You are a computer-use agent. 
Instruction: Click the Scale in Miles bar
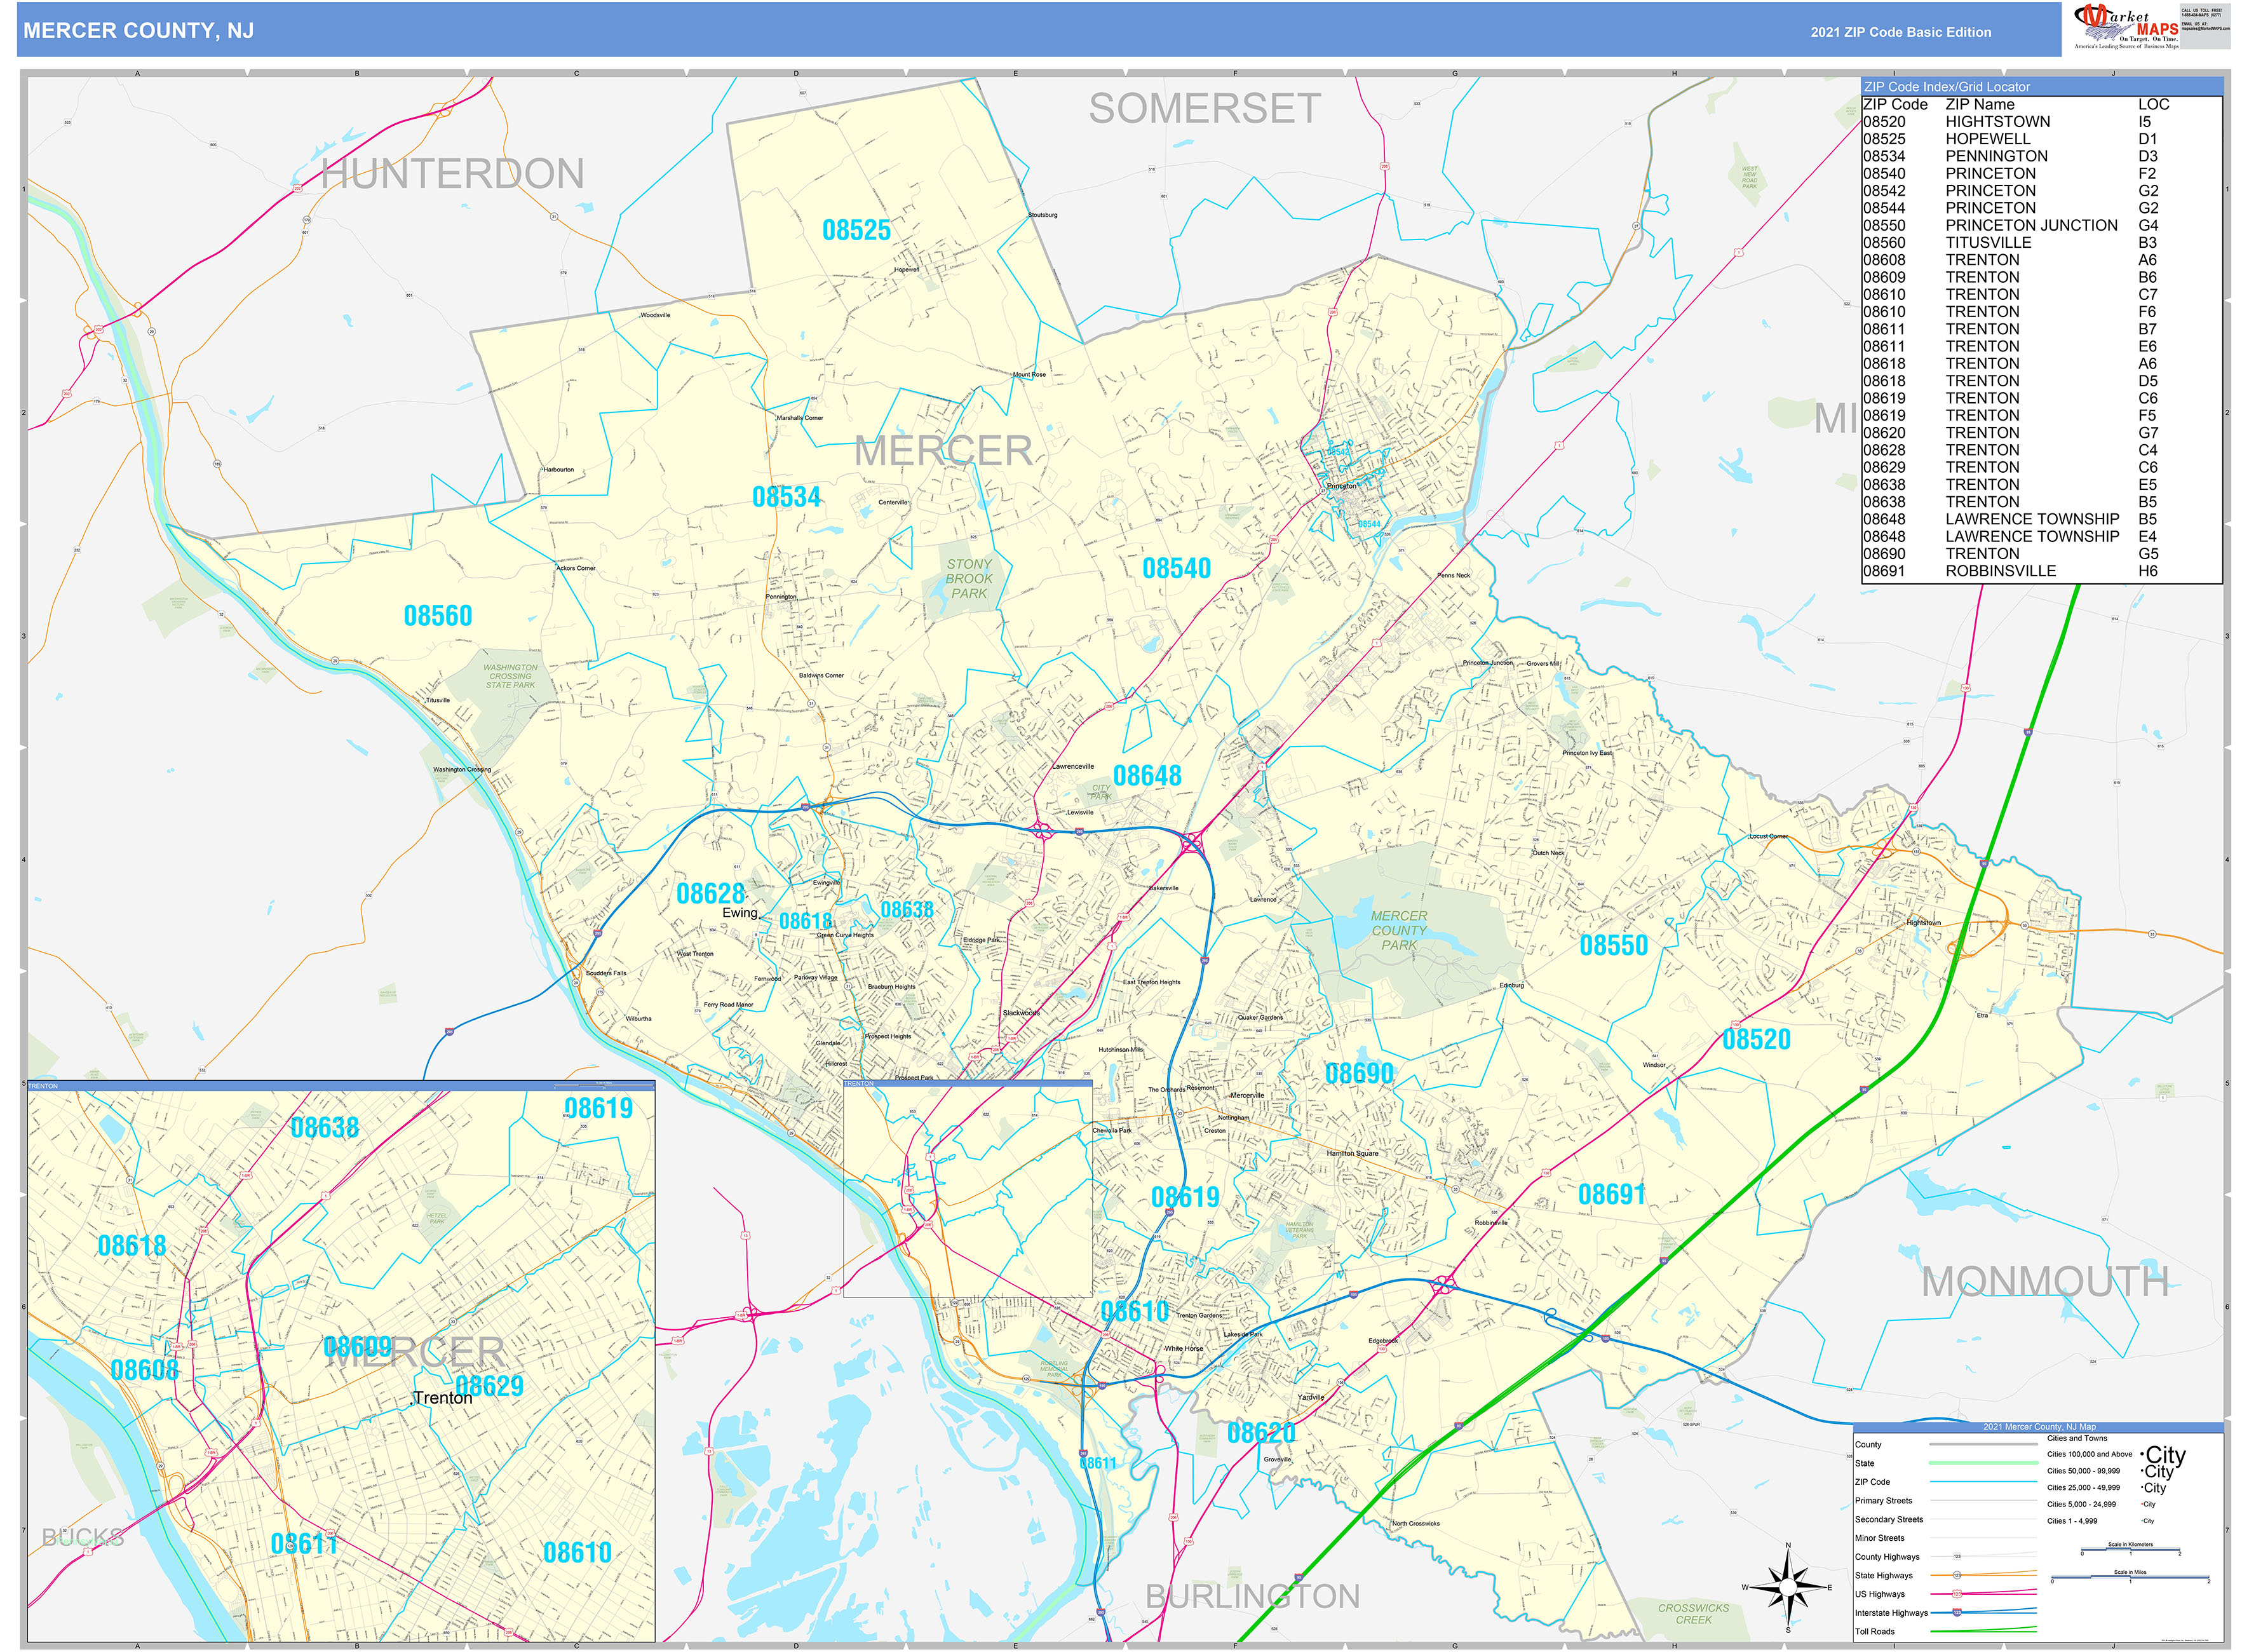pos(2130,1578)
